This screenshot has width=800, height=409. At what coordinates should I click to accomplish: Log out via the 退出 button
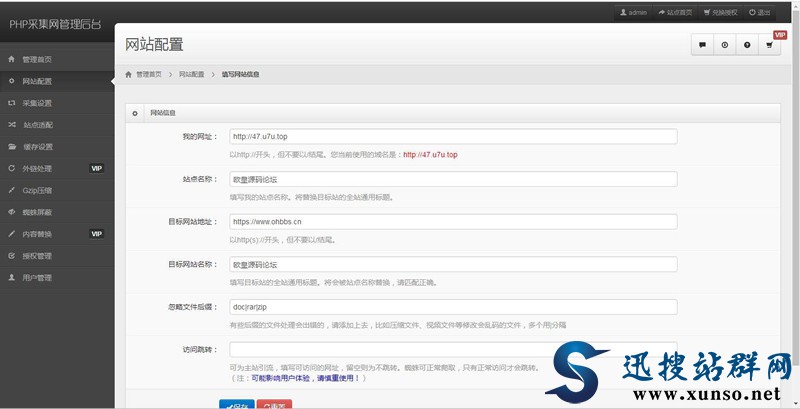[760, 13]
